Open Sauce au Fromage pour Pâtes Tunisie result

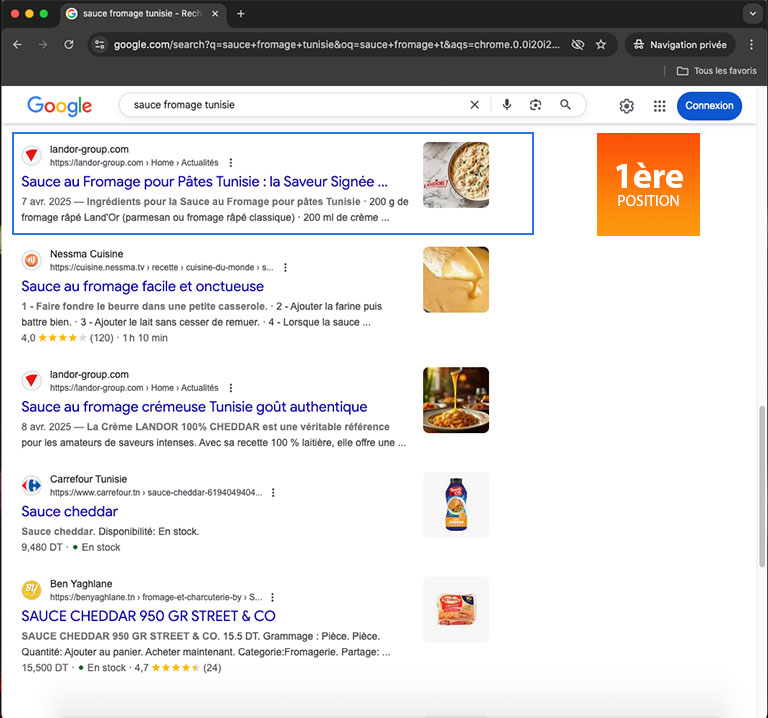click(x=204, y=182)
